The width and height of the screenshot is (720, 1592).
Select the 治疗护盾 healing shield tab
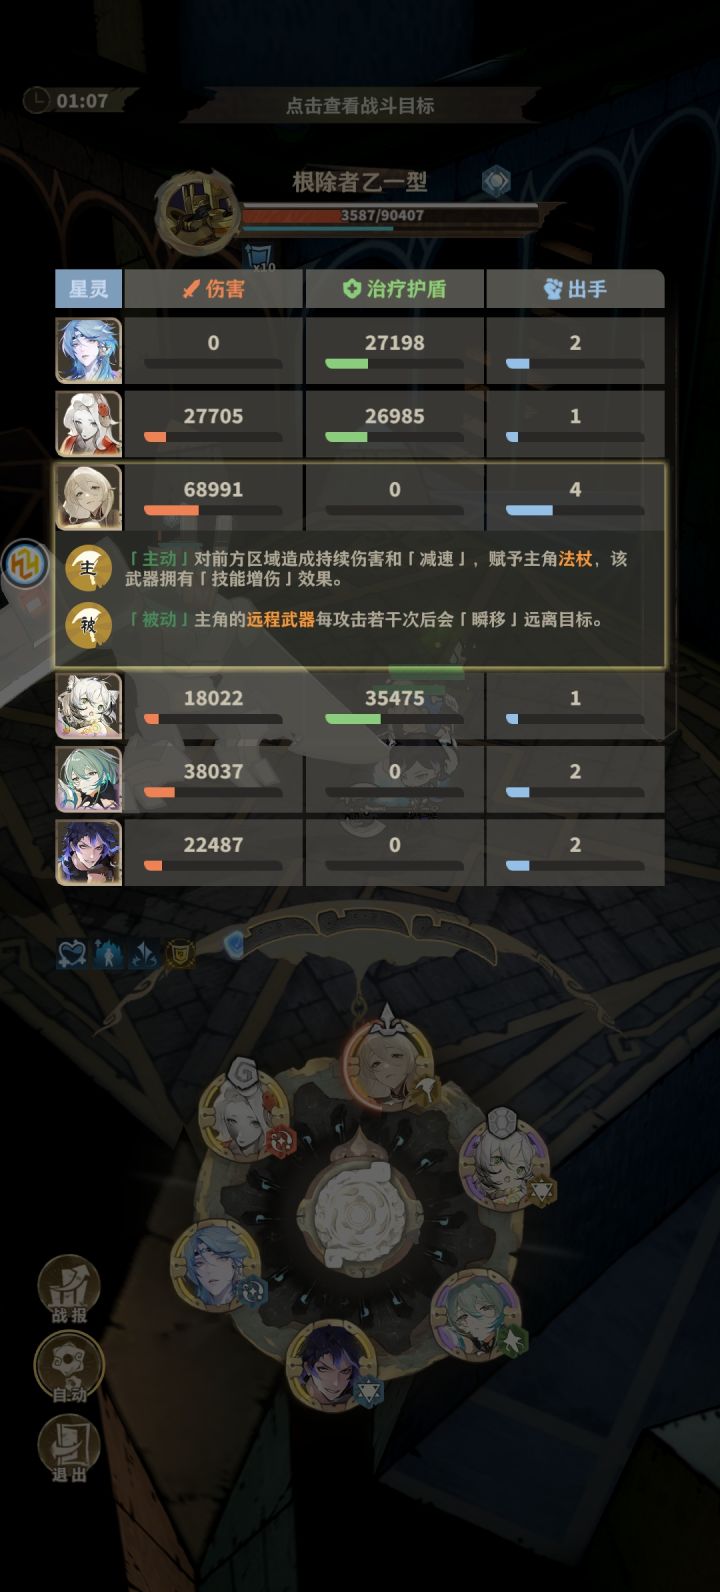(x=394, y=289)
